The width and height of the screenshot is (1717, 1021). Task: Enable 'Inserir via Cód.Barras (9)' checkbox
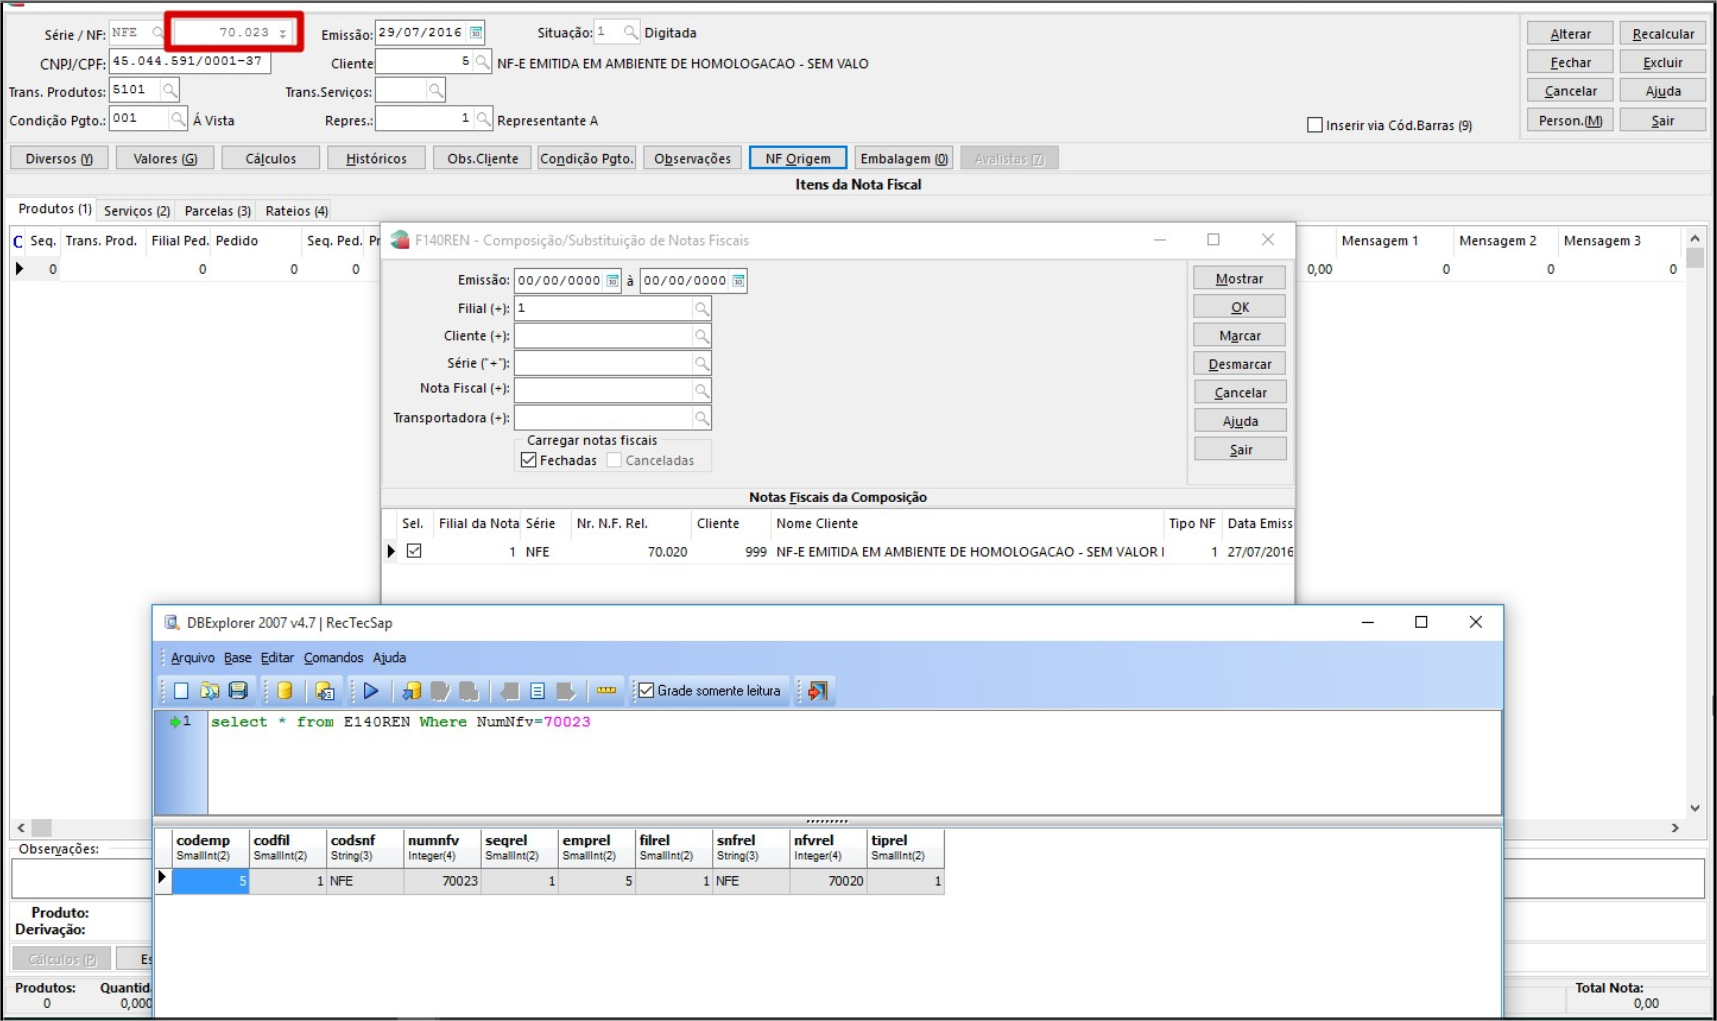(1315, 125)
